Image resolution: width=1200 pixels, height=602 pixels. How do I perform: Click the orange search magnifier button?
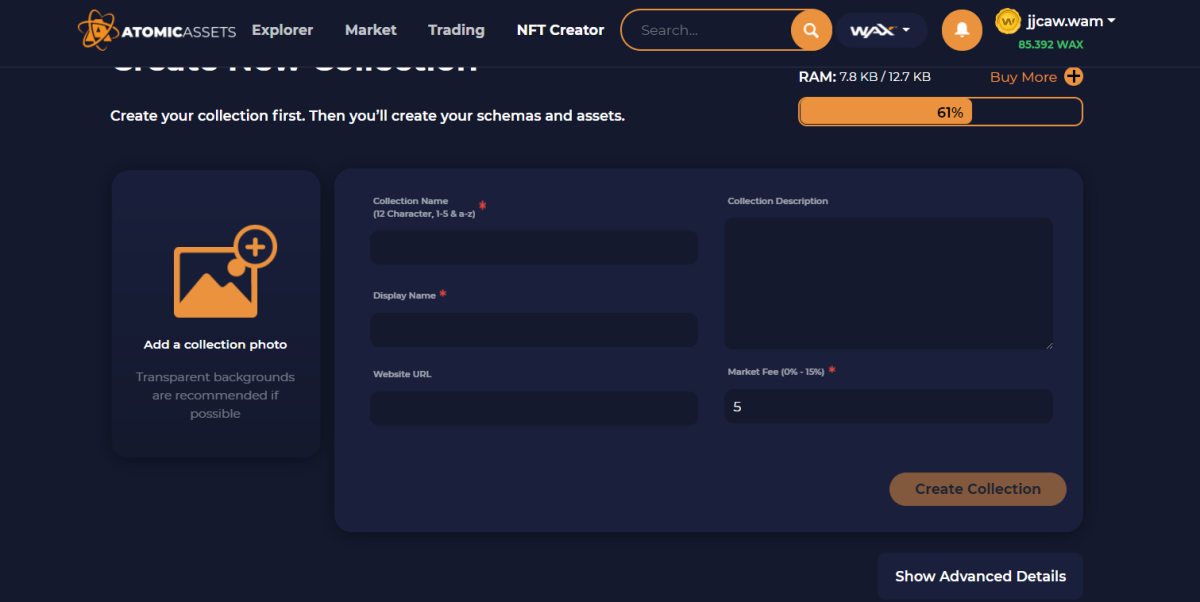point(811,30)
